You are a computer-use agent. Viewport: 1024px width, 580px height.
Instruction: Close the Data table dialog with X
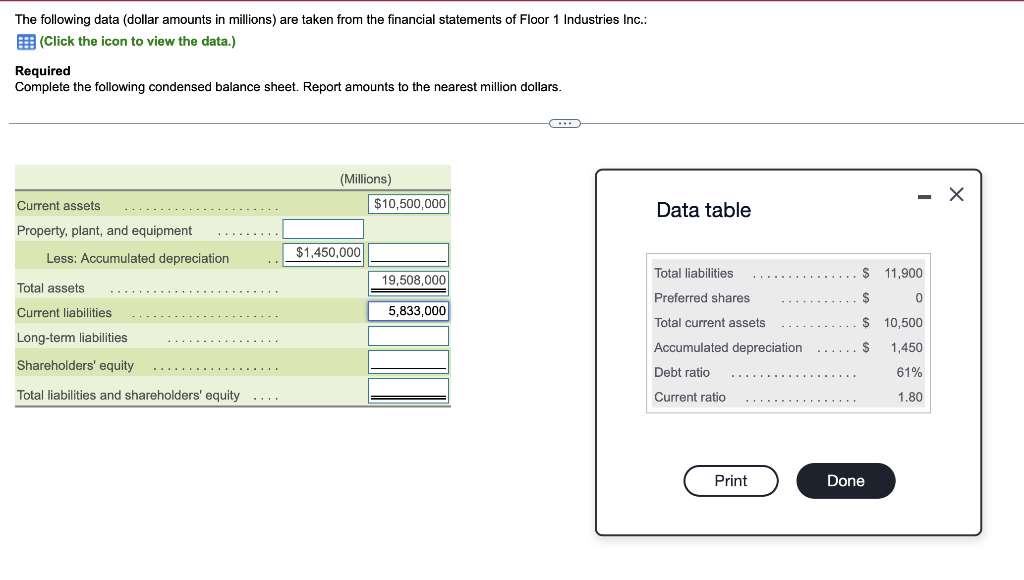tap(956, 194)
